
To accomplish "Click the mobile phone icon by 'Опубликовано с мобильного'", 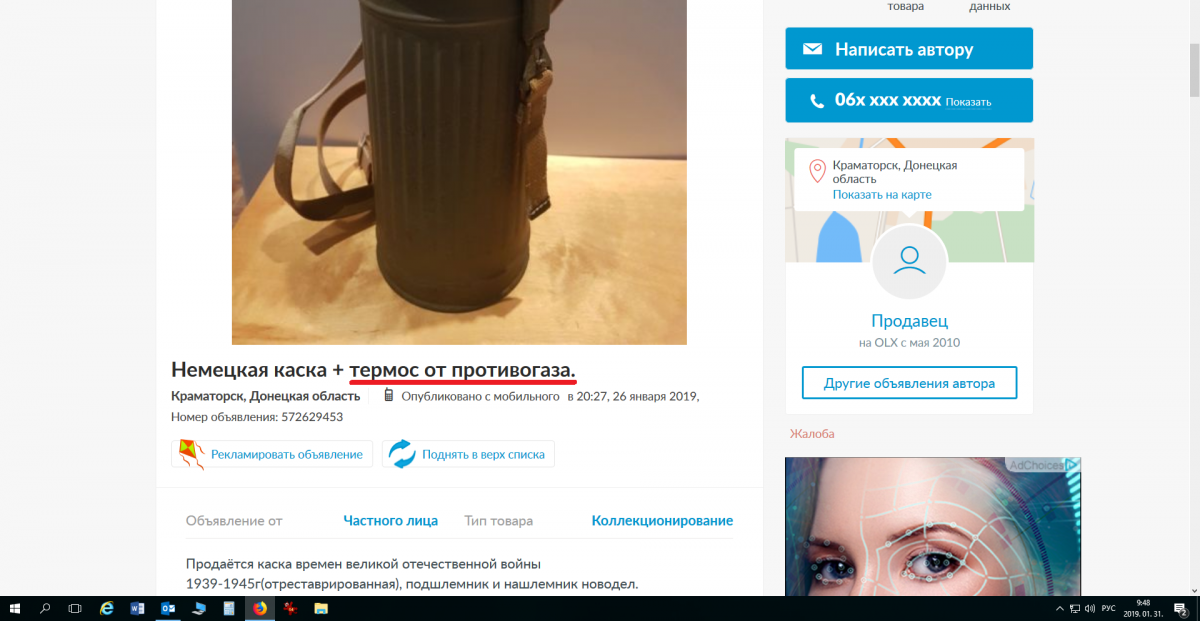I will tap(389, 396).
